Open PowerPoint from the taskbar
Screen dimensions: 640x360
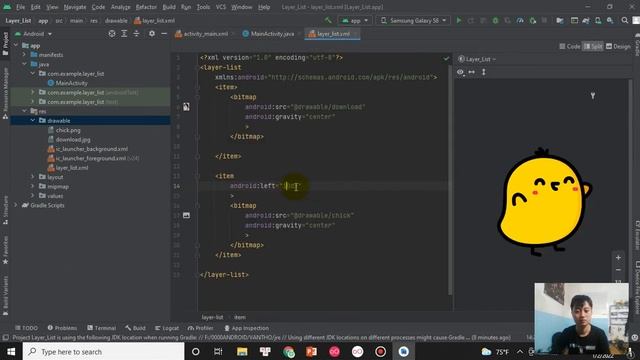tap(311, 351)
